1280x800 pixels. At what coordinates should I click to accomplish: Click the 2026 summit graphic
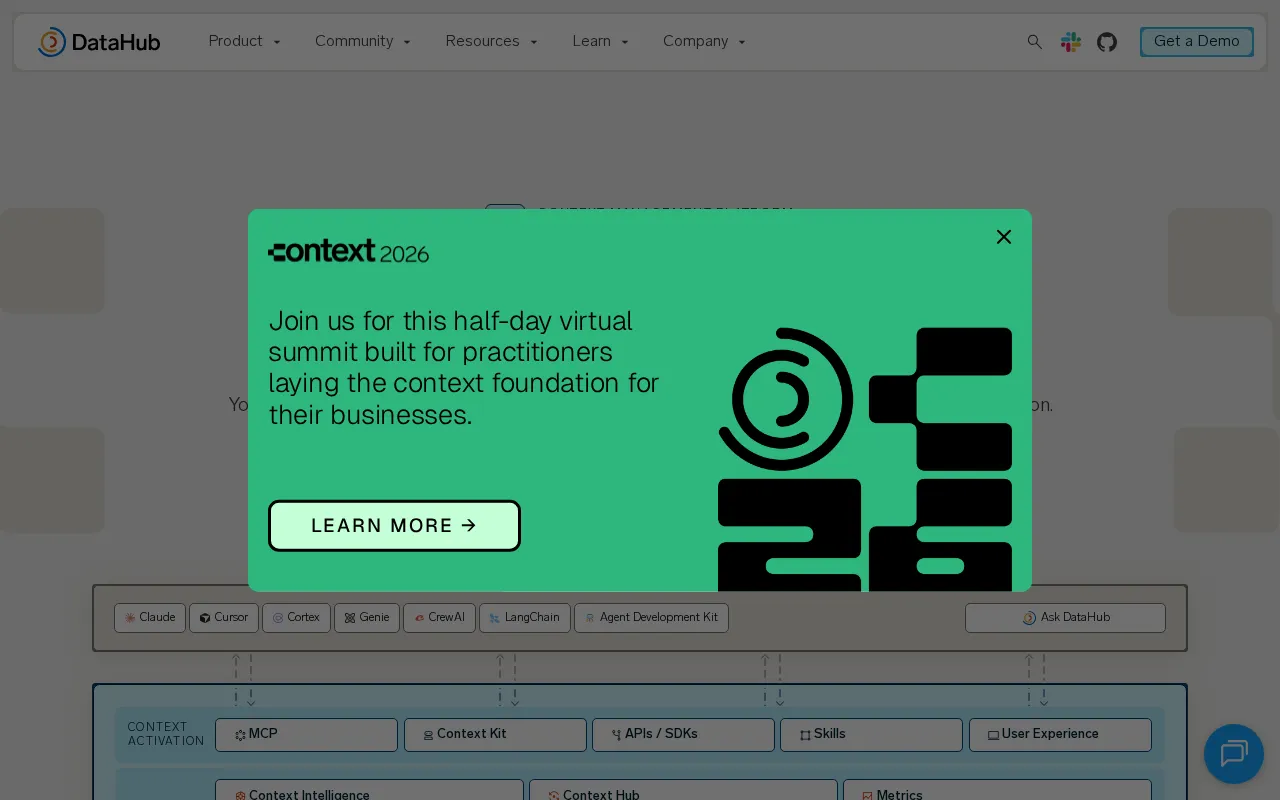(x=865, y=459)
